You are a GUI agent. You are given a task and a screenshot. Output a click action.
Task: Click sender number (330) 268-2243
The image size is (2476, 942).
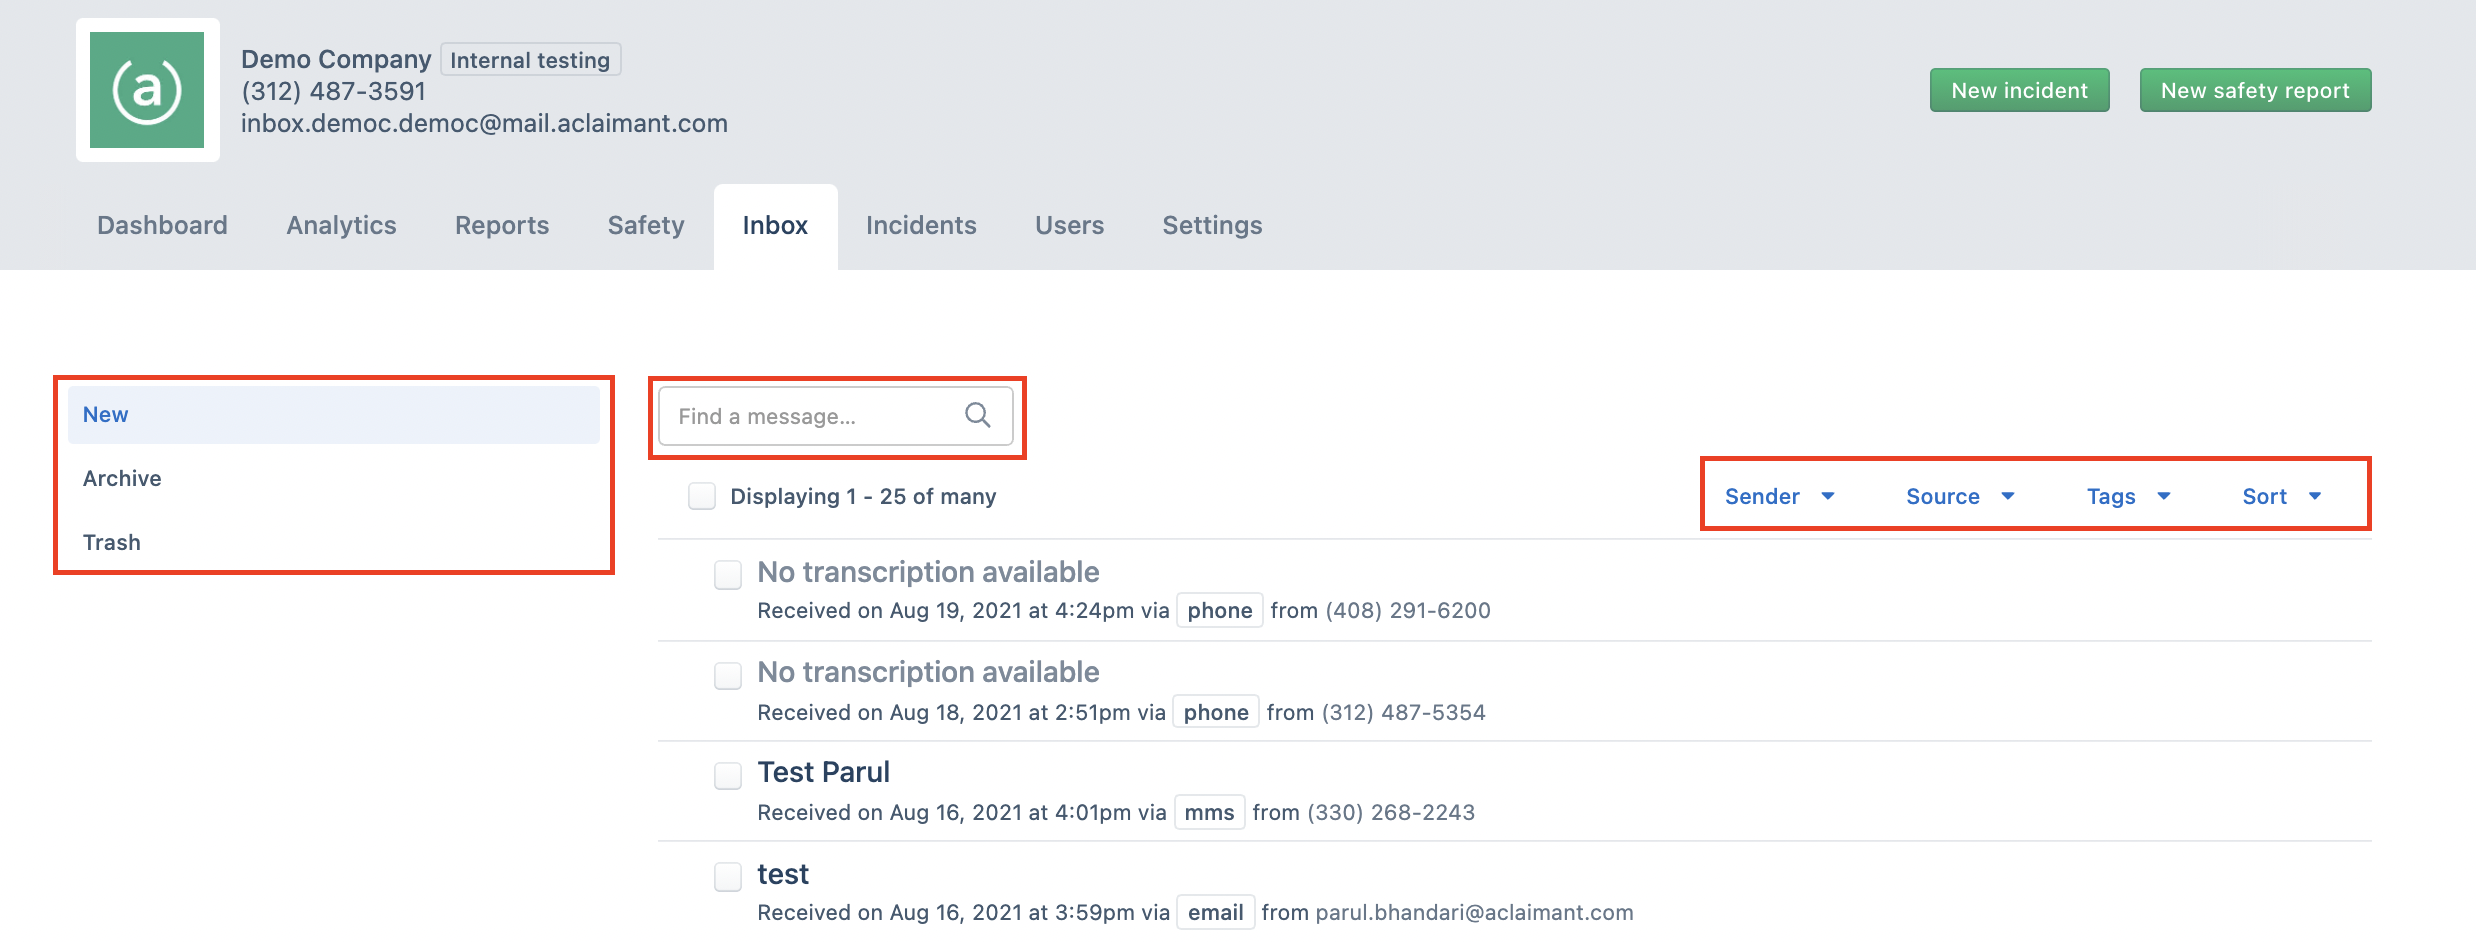(x=1391, y=812)
